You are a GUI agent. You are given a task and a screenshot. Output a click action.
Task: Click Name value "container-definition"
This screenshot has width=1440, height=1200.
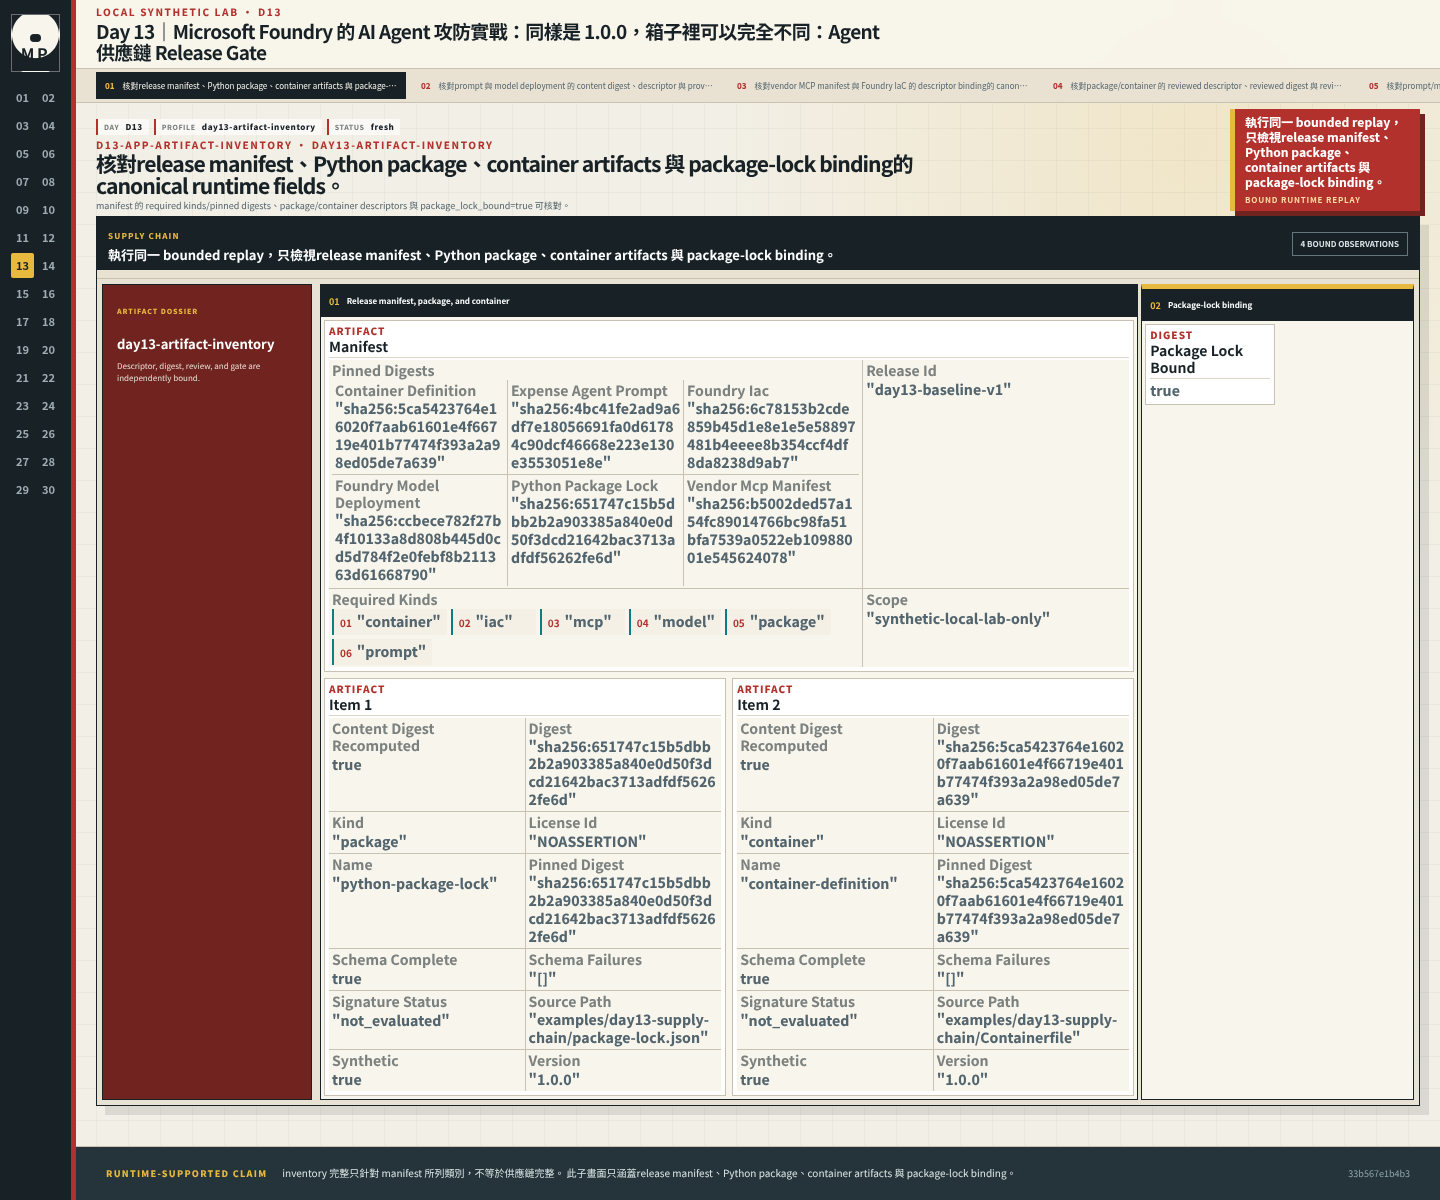pyautogui.click(x=819, y=884)
